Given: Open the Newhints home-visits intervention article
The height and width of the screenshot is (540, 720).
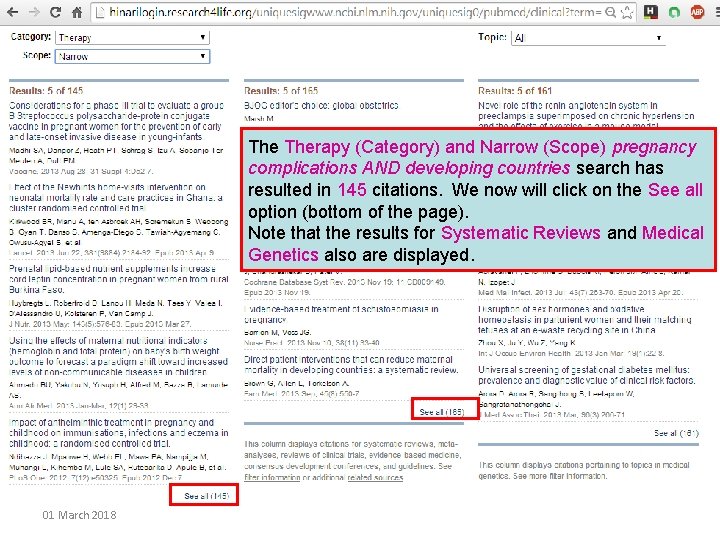Looking at the screenshot, I should click(116, 197).
